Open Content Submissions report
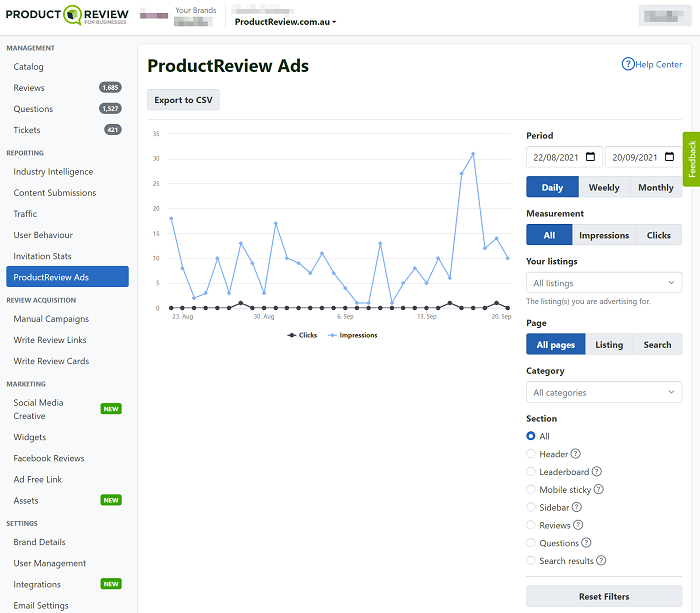 click(67, 192)
